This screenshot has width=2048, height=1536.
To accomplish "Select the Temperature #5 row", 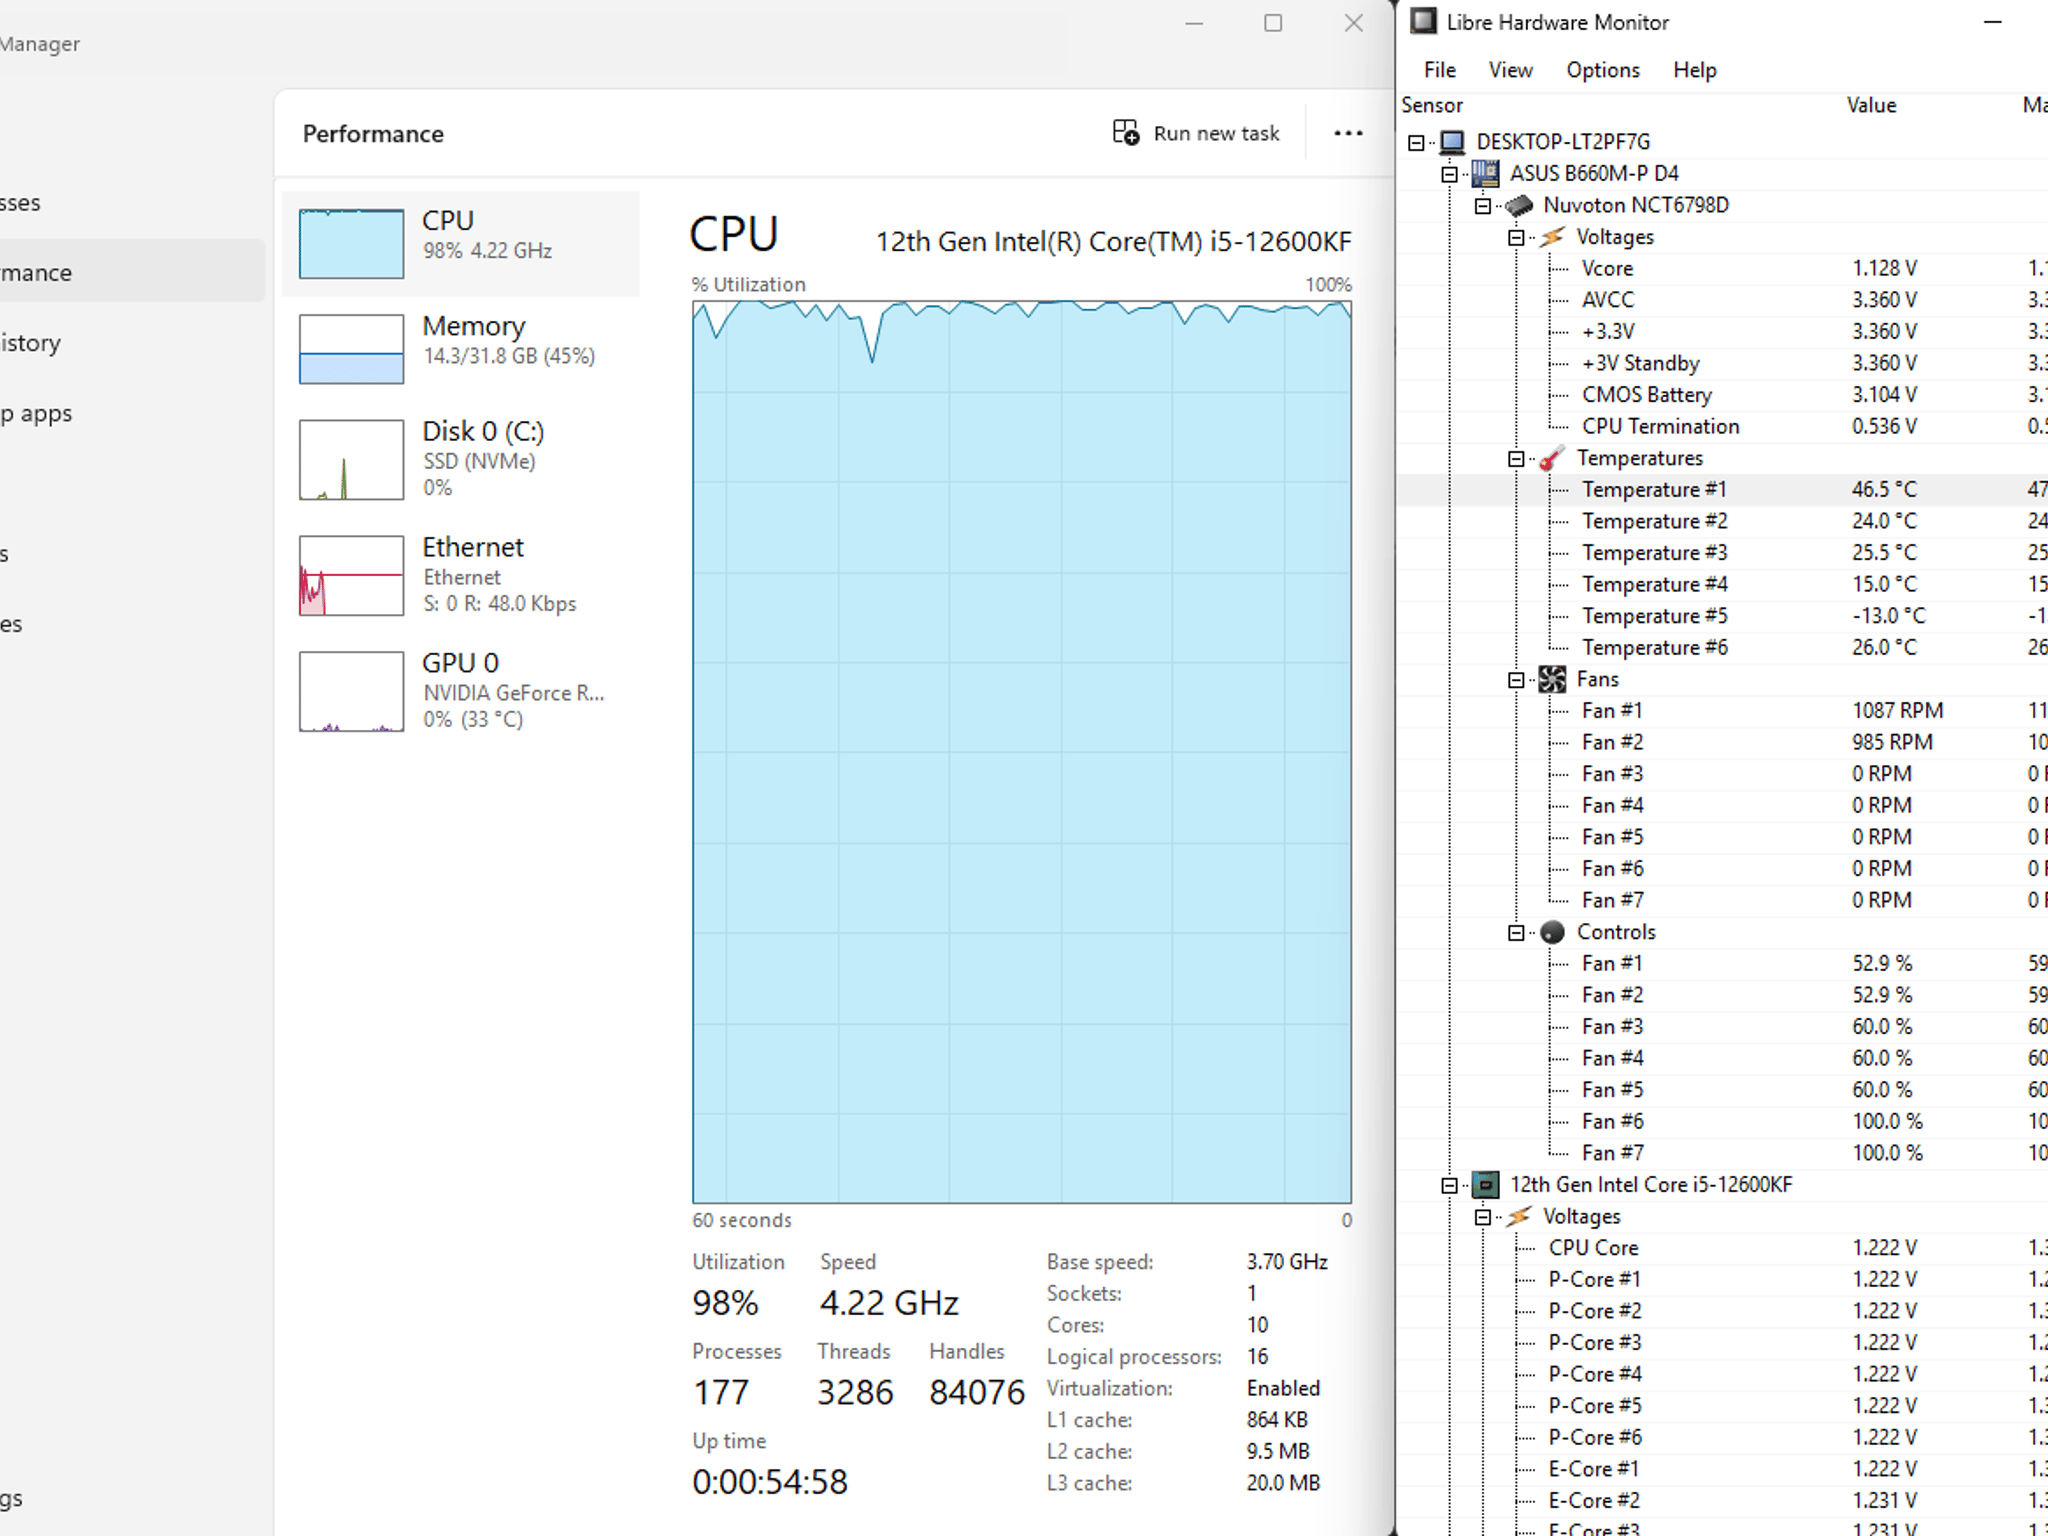I will (1723, 616).
